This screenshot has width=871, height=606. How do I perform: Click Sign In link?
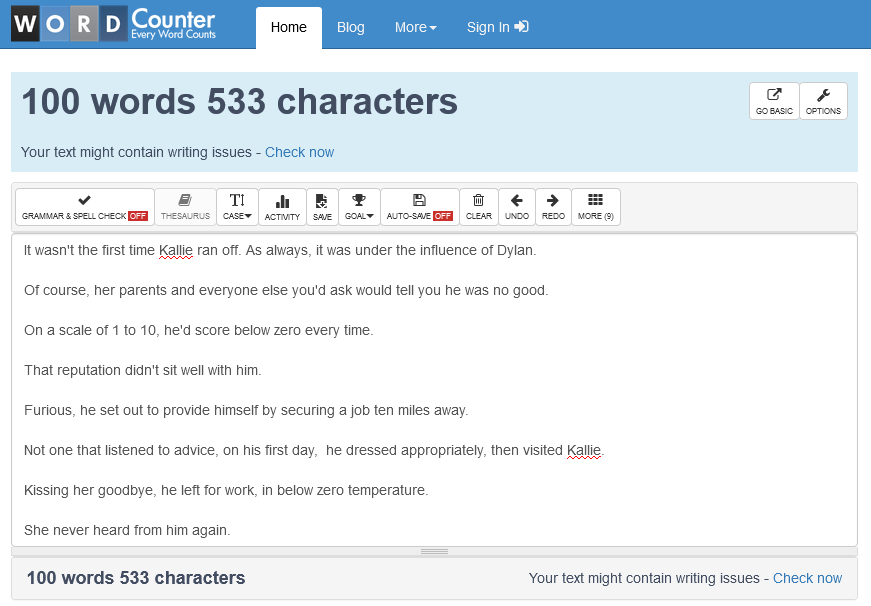(497, 27)
